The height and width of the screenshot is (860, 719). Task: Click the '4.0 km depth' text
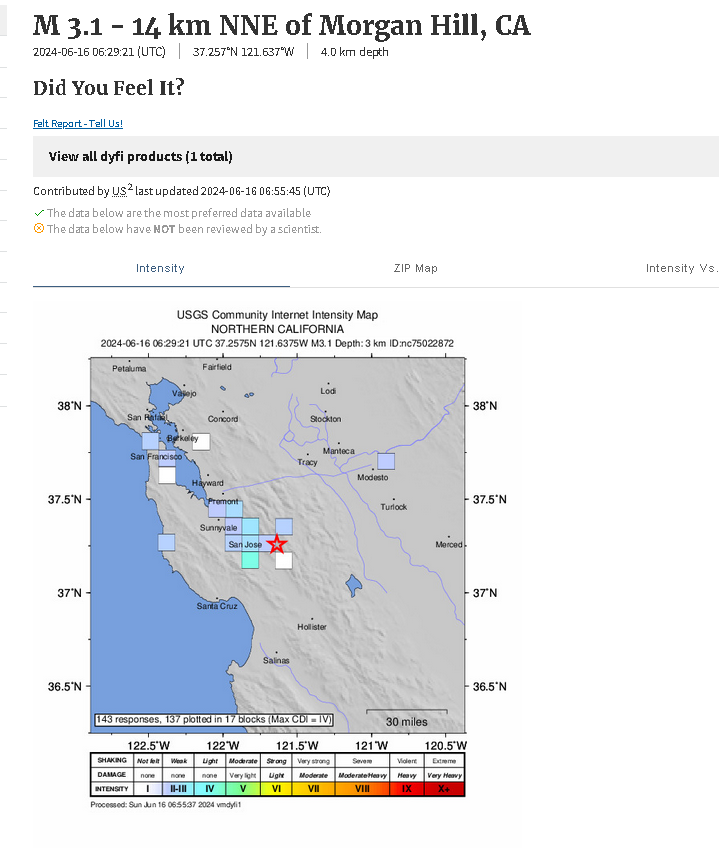click(354, 52)
